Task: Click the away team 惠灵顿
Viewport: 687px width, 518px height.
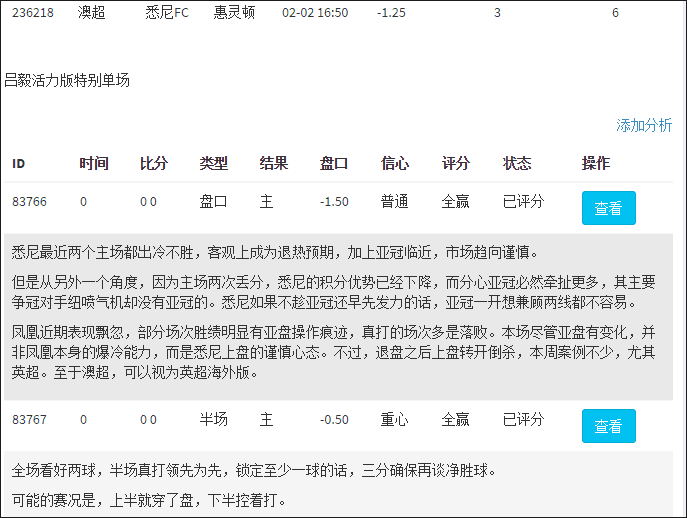Action: (234, 13)
